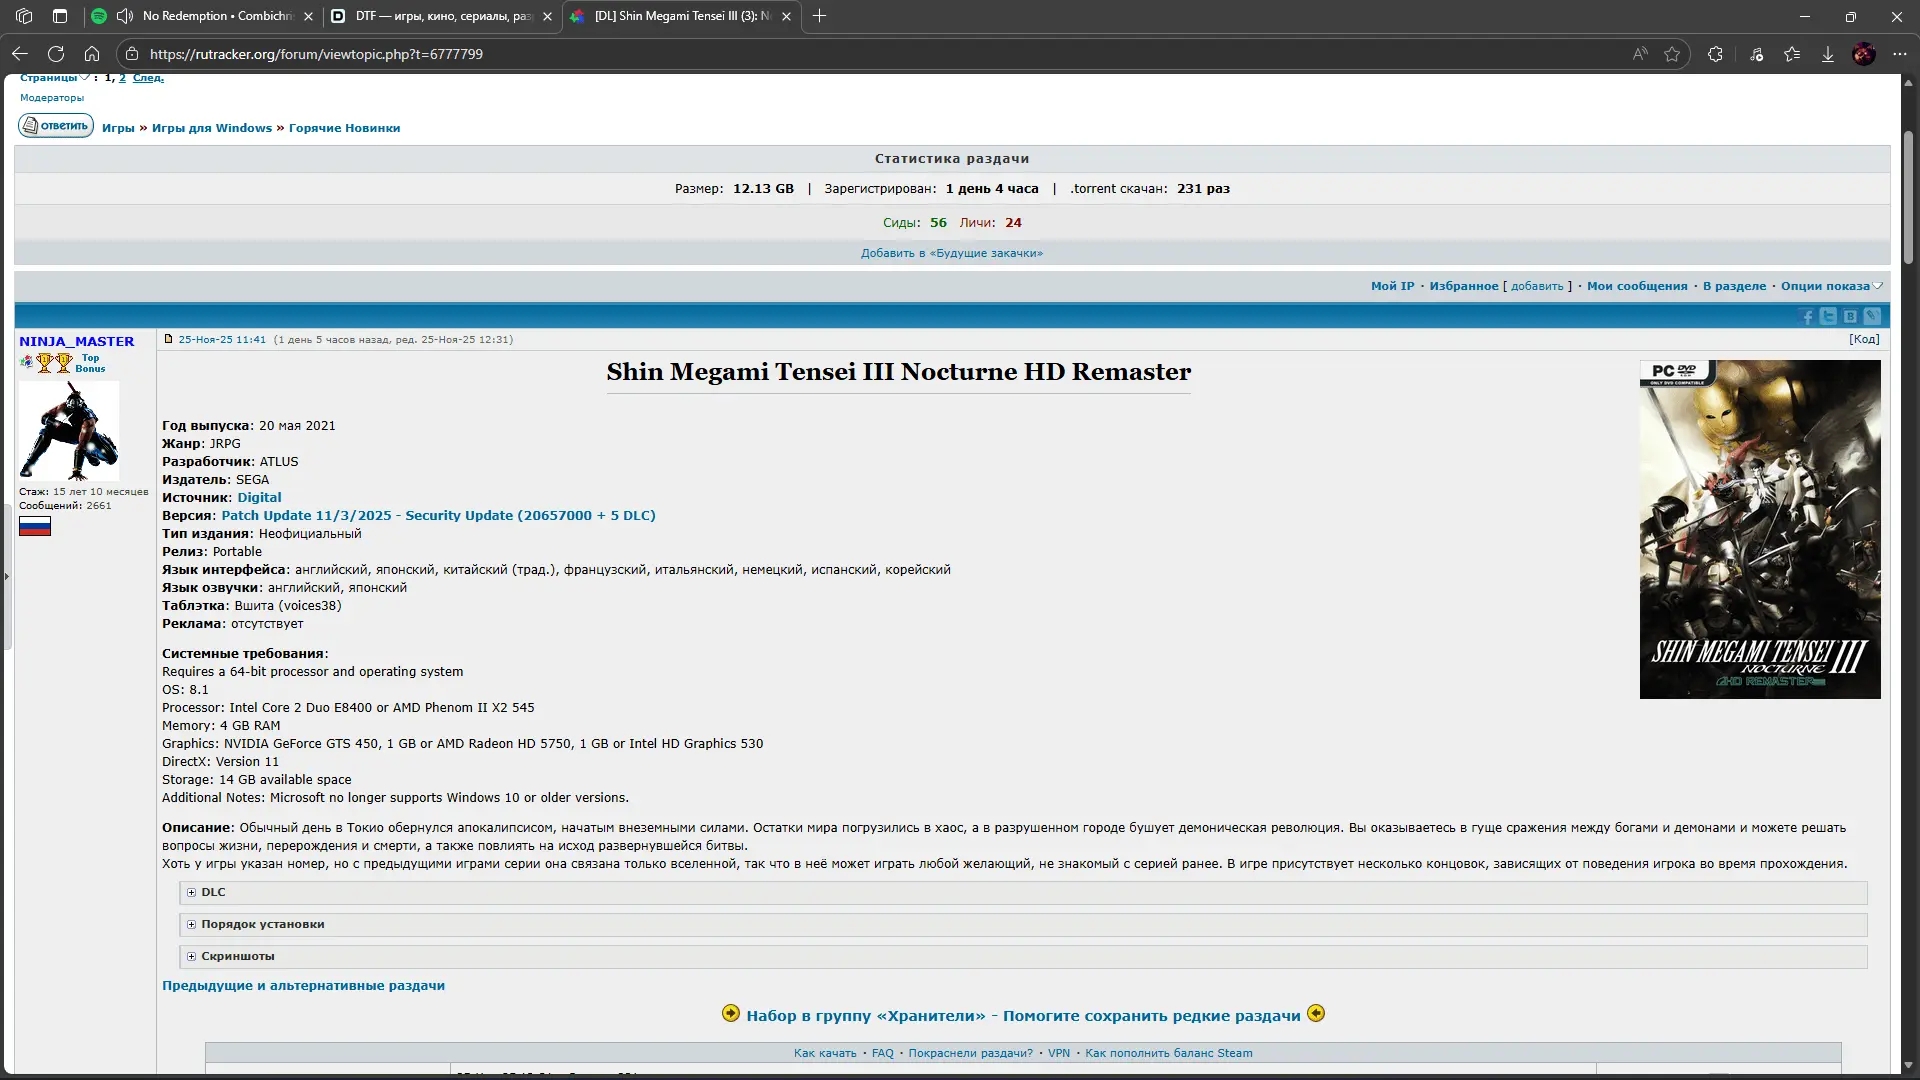
Task: Click the Twitter share icon
Action: point(1828,317)
